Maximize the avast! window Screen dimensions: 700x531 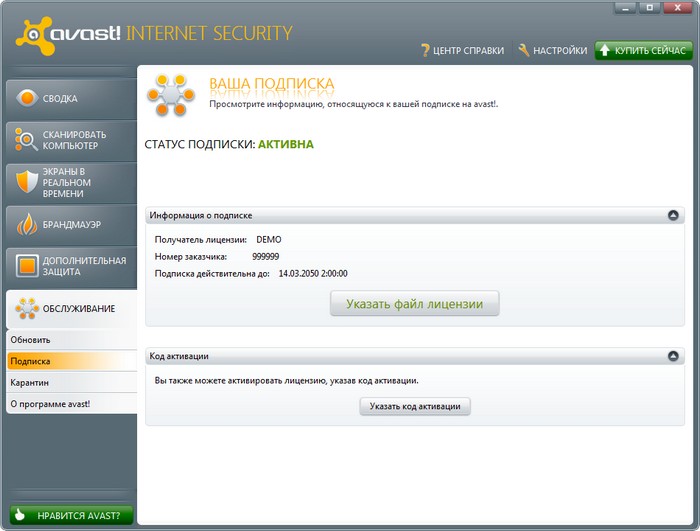pos(650,8)
